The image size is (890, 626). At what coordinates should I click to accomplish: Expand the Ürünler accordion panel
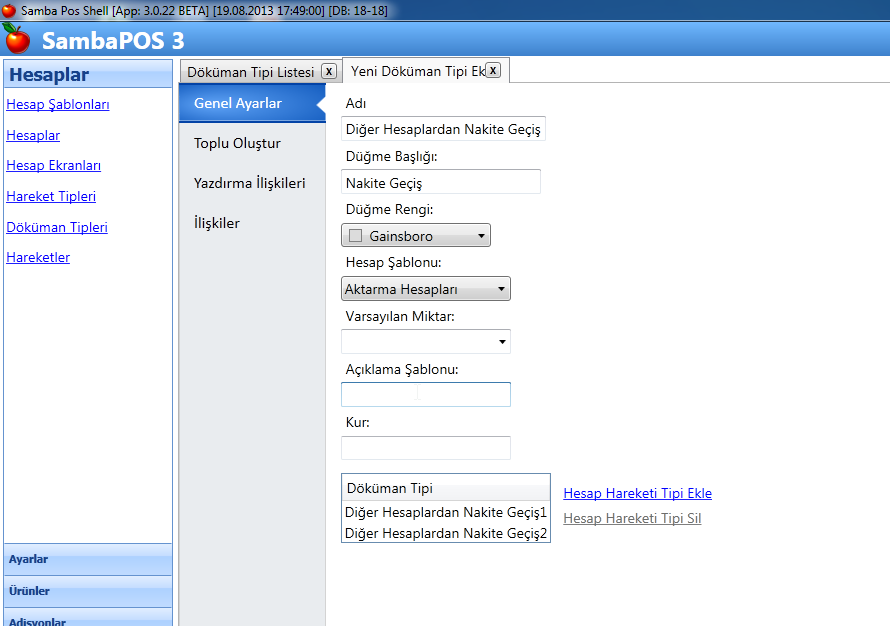pos(87,591)
